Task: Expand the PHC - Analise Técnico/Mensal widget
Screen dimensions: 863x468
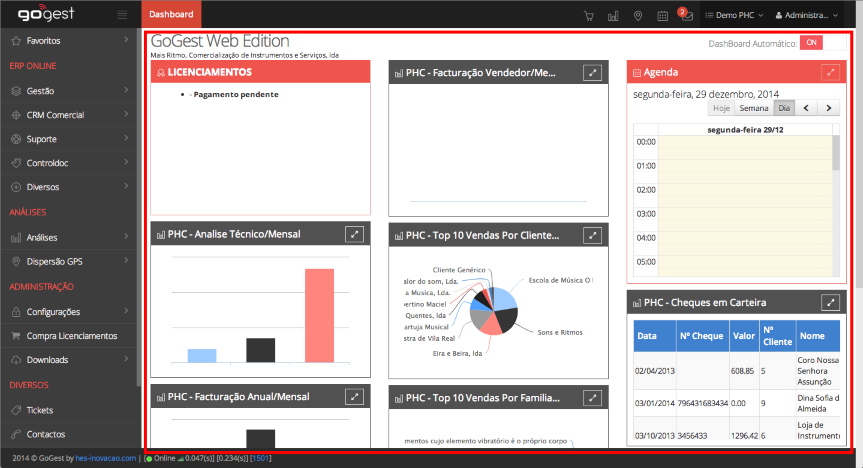Action: click(354, 234)
